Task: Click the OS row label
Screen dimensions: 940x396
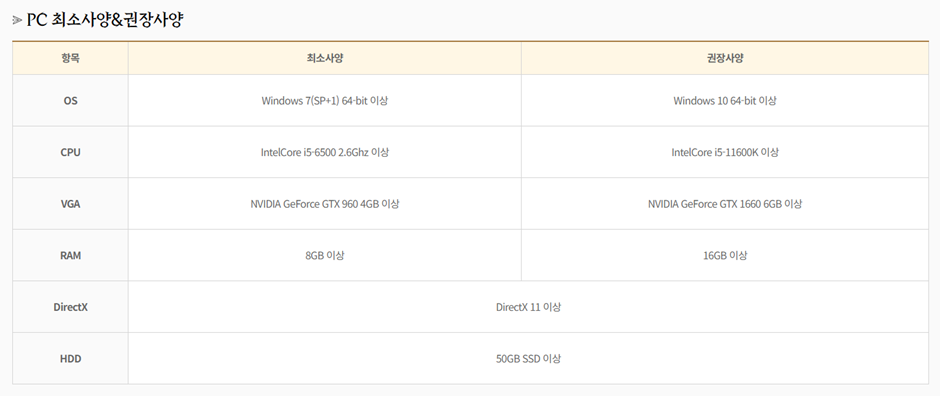Action: point(70,101)
